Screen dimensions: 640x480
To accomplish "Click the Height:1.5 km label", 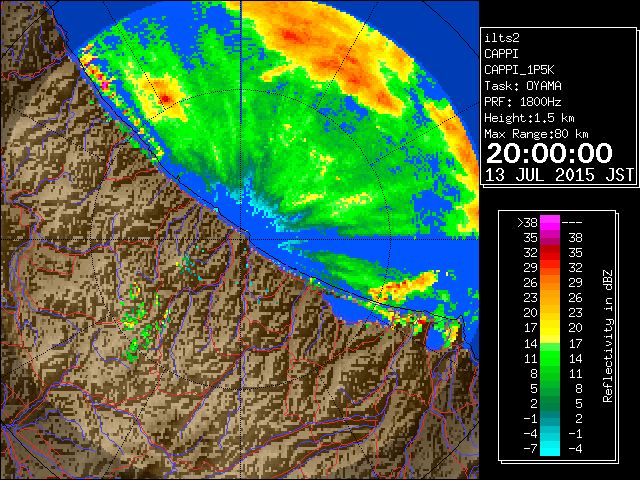I will (529, 118).
